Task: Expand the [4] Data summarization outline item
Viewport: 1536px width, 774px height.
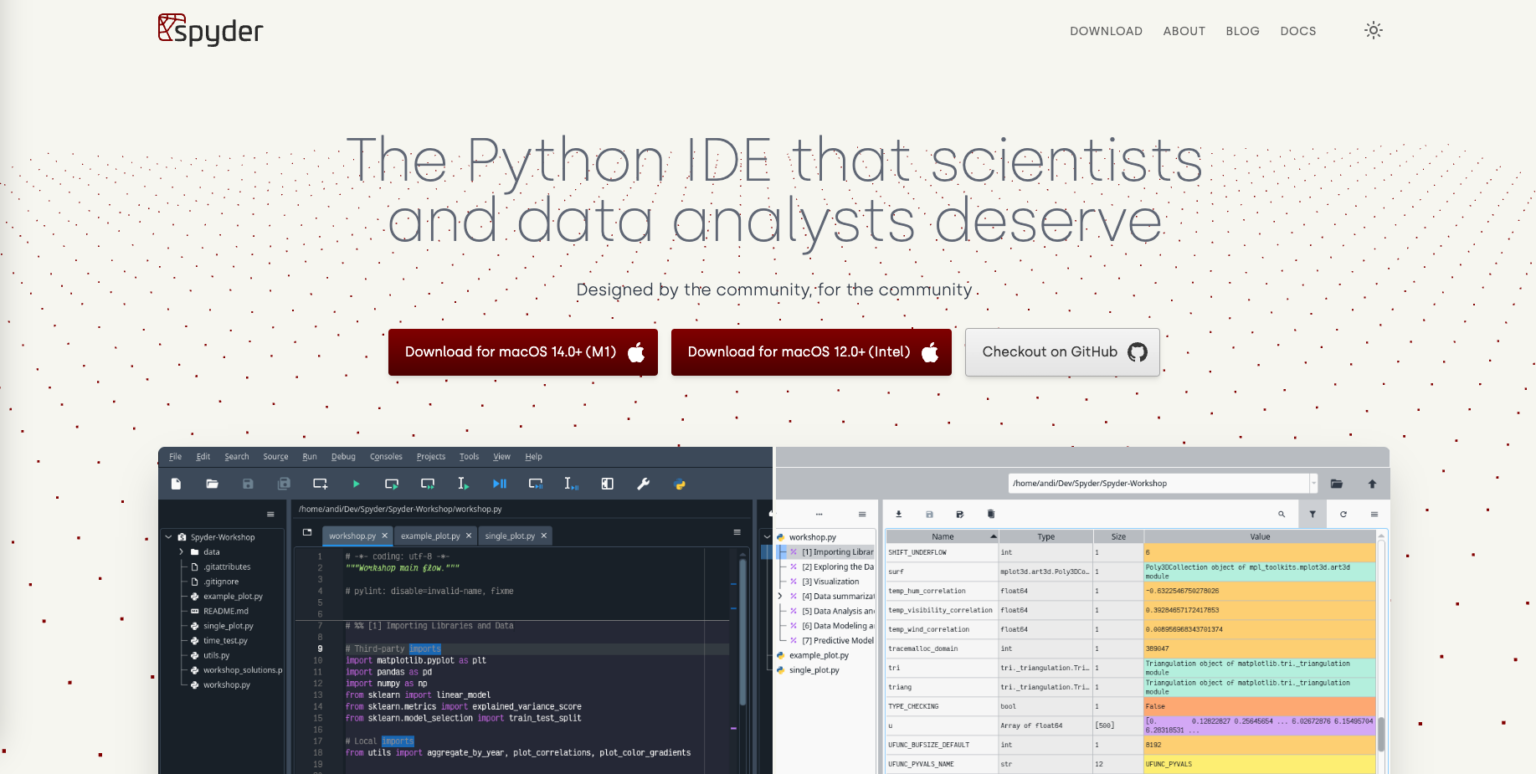Action: tap(781, 595)
